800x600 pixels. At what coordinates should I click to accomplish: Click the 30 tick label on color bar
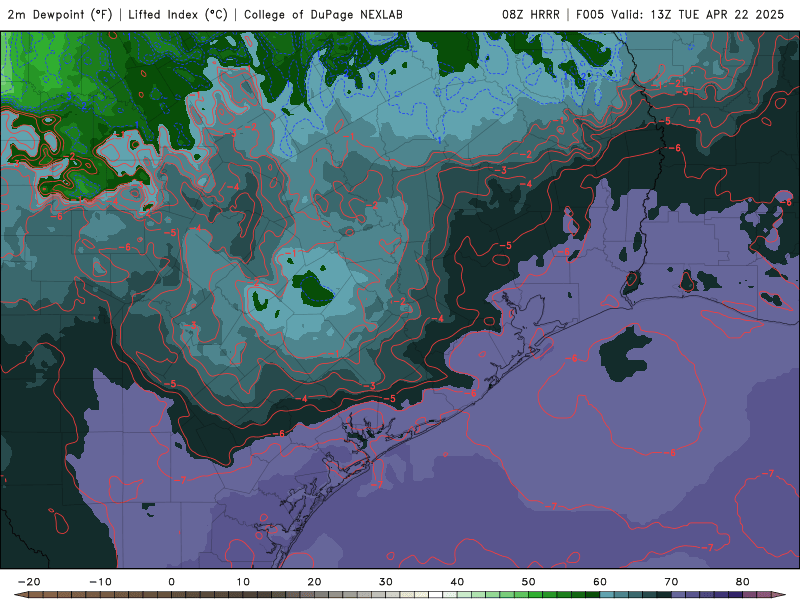point(386,582)
